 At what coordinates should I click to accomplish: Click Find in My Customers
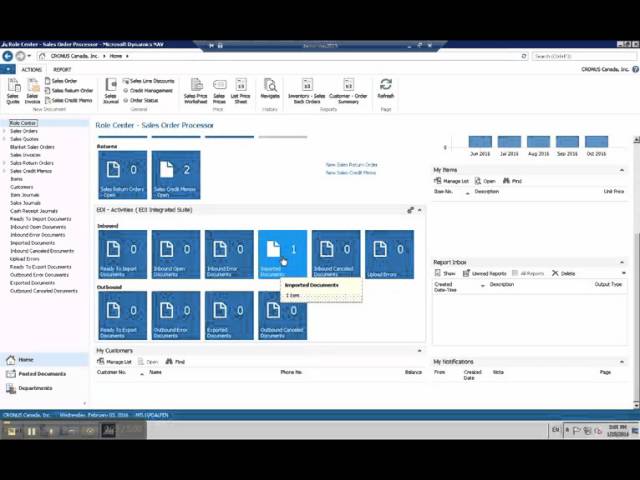coord(176,362)
